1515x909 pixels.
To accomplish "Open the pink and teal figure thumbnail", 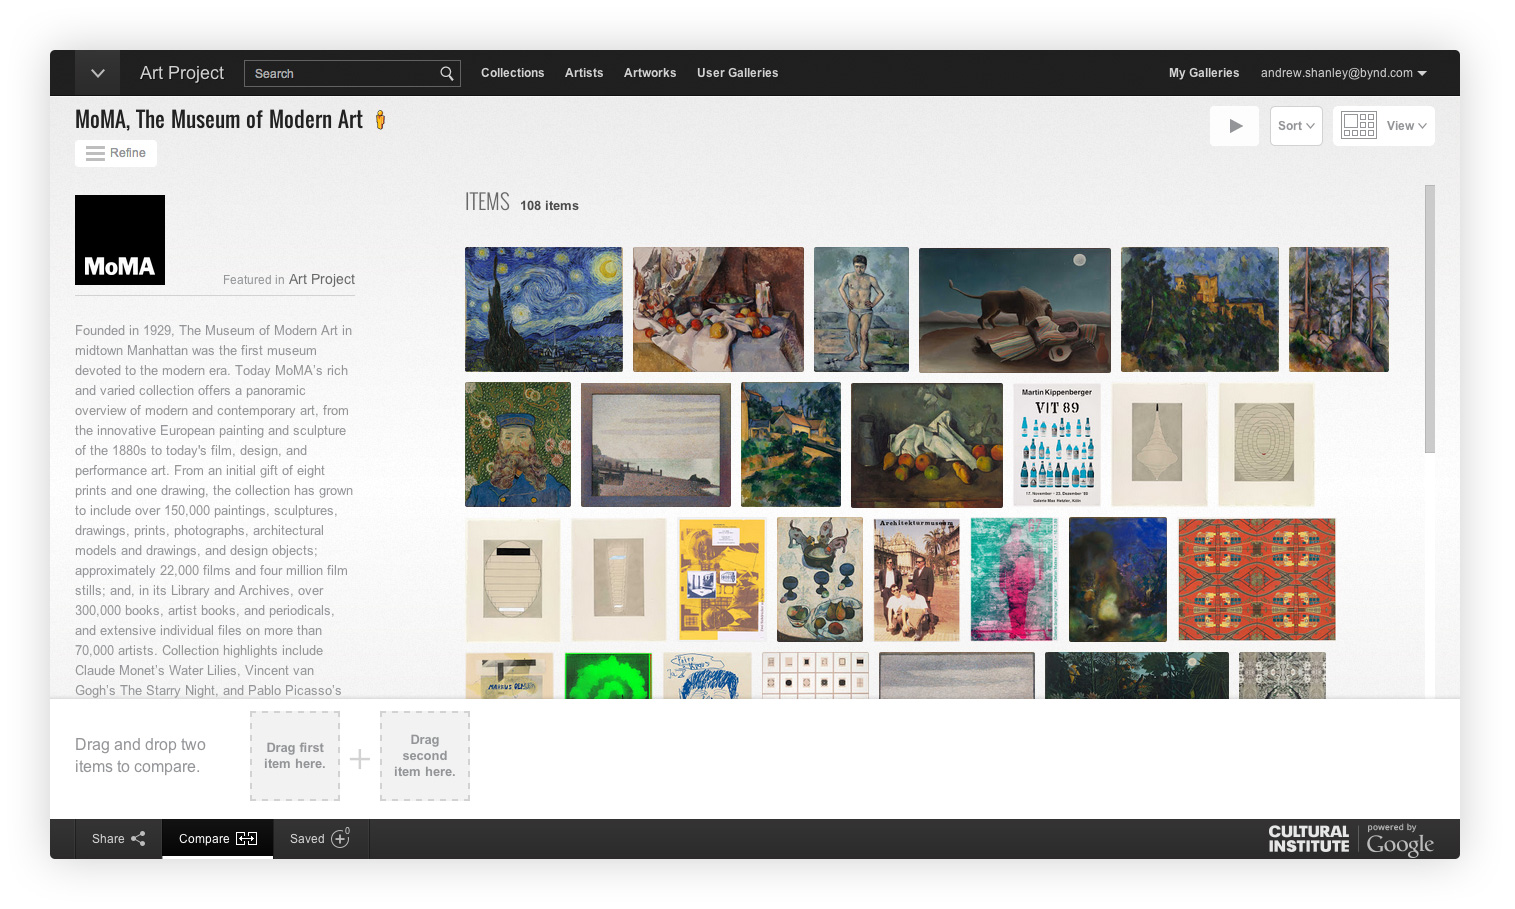I will coord(1014,580).
